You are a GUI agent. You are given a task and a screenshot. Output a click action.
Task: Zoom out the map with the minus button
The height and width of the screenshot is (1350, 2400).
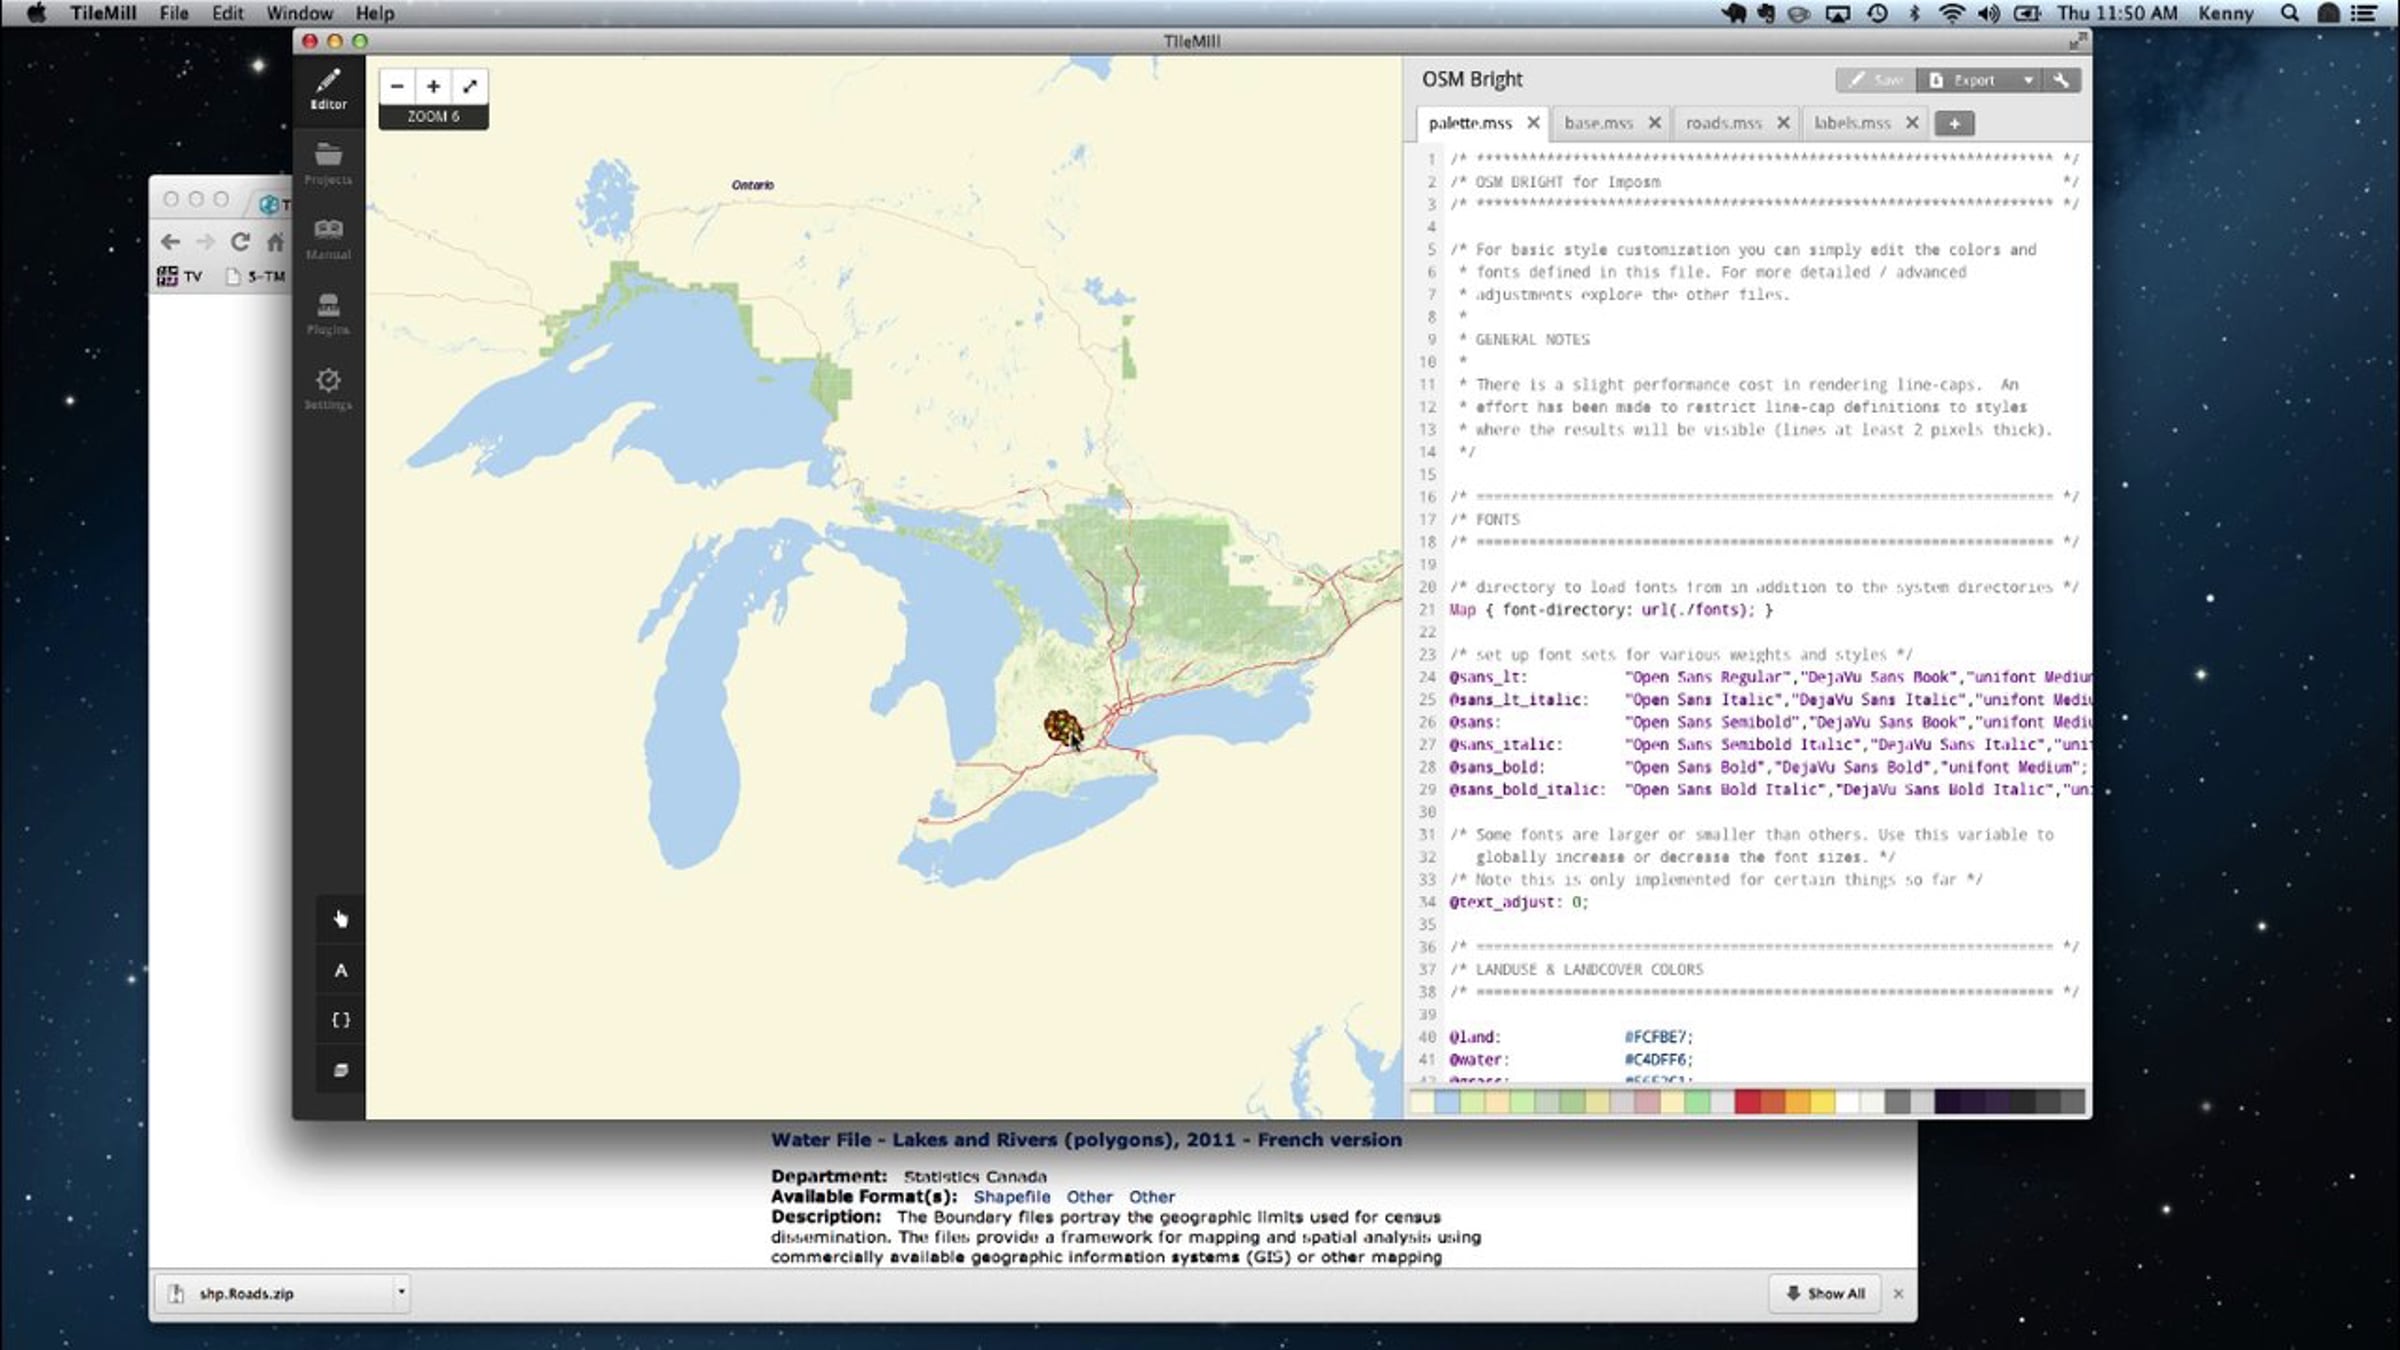[x=397, y=86]
